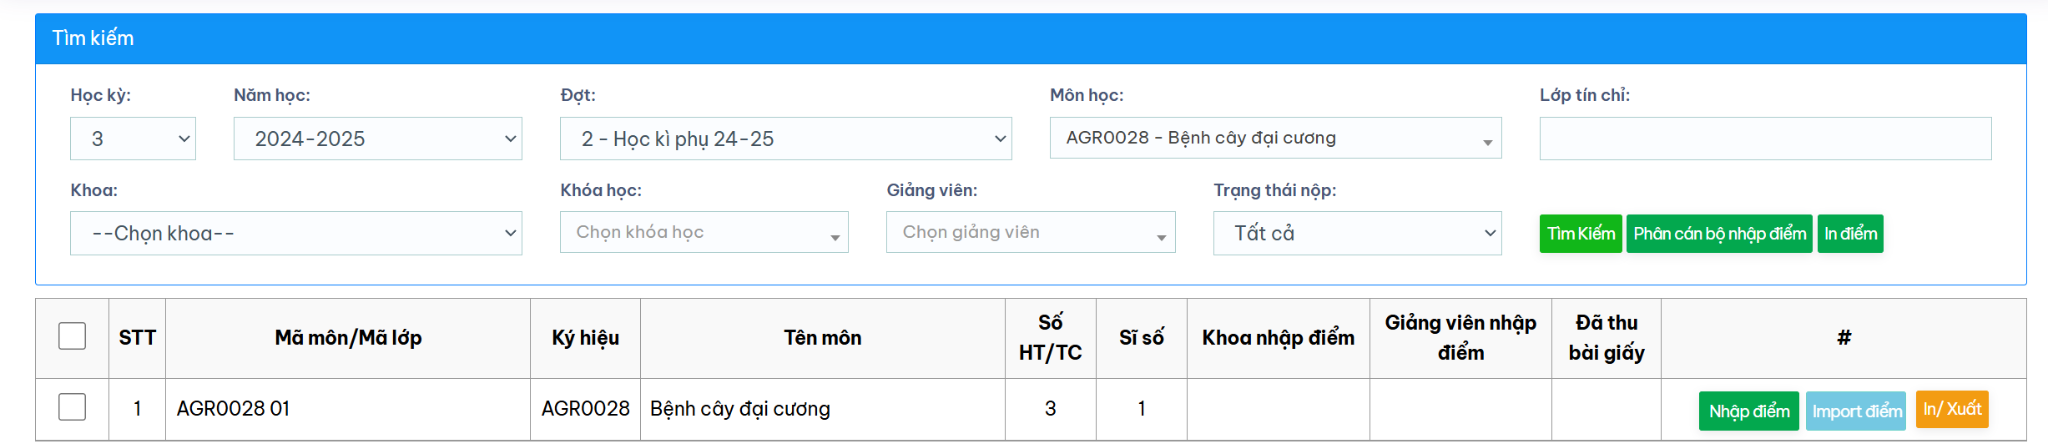Viewport: 2048px width, 446px height.
Task: Click the Tên môn column header
Action: [x=823, y=338]
